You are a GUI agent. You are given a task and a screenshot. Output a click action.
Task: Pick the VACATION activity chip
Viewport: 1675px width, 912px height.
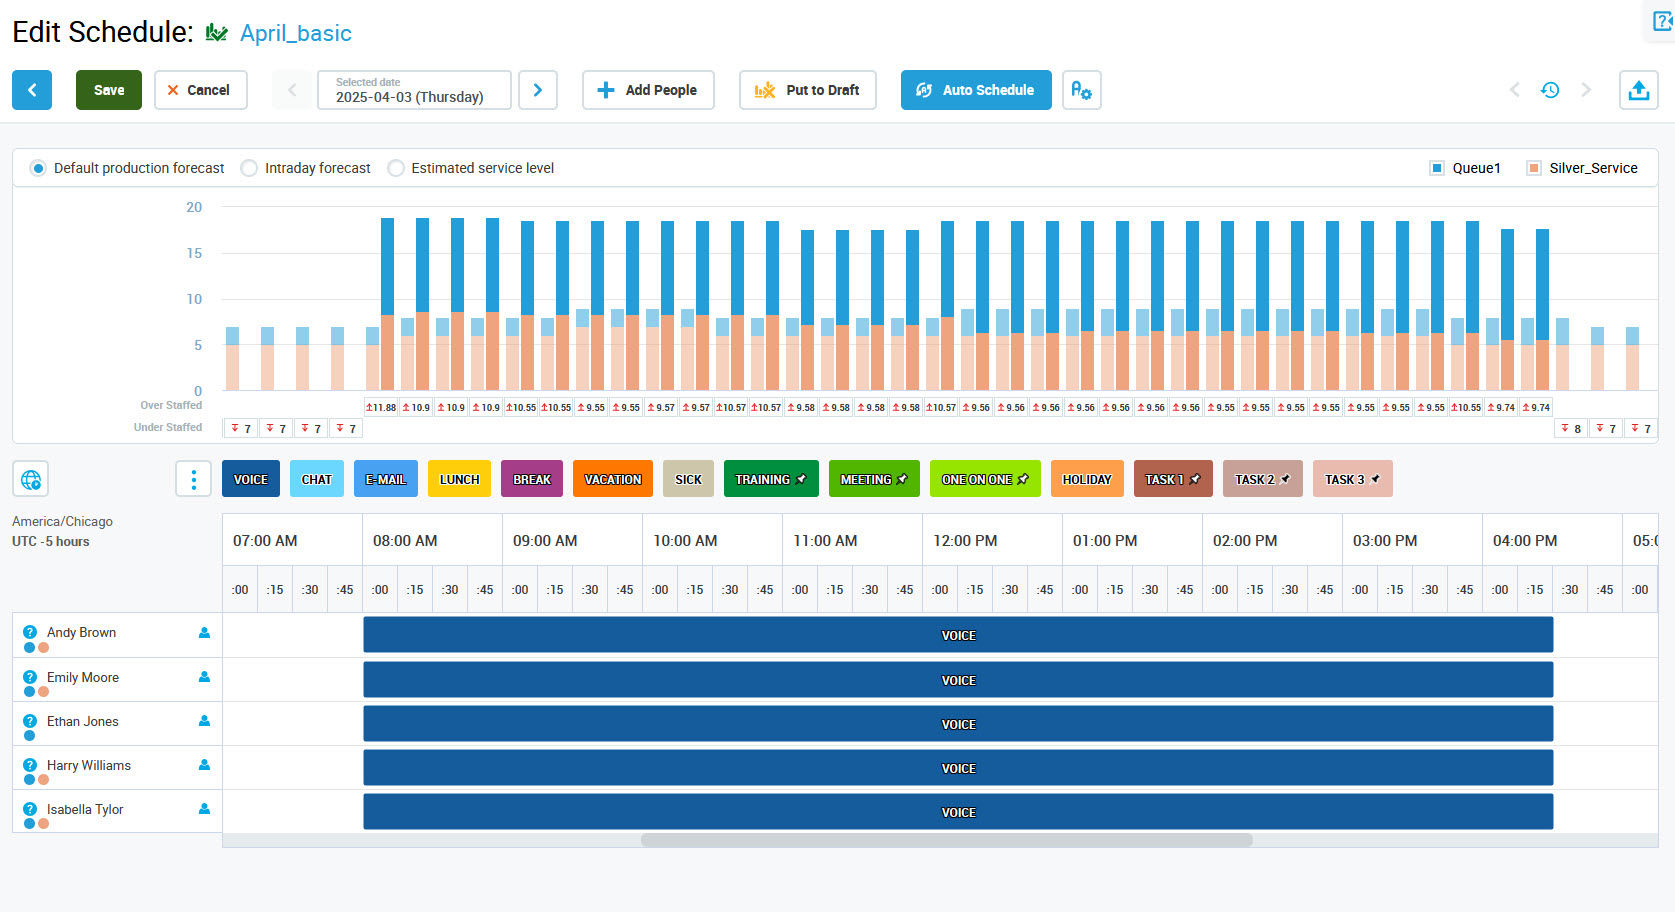click(612, 479)
